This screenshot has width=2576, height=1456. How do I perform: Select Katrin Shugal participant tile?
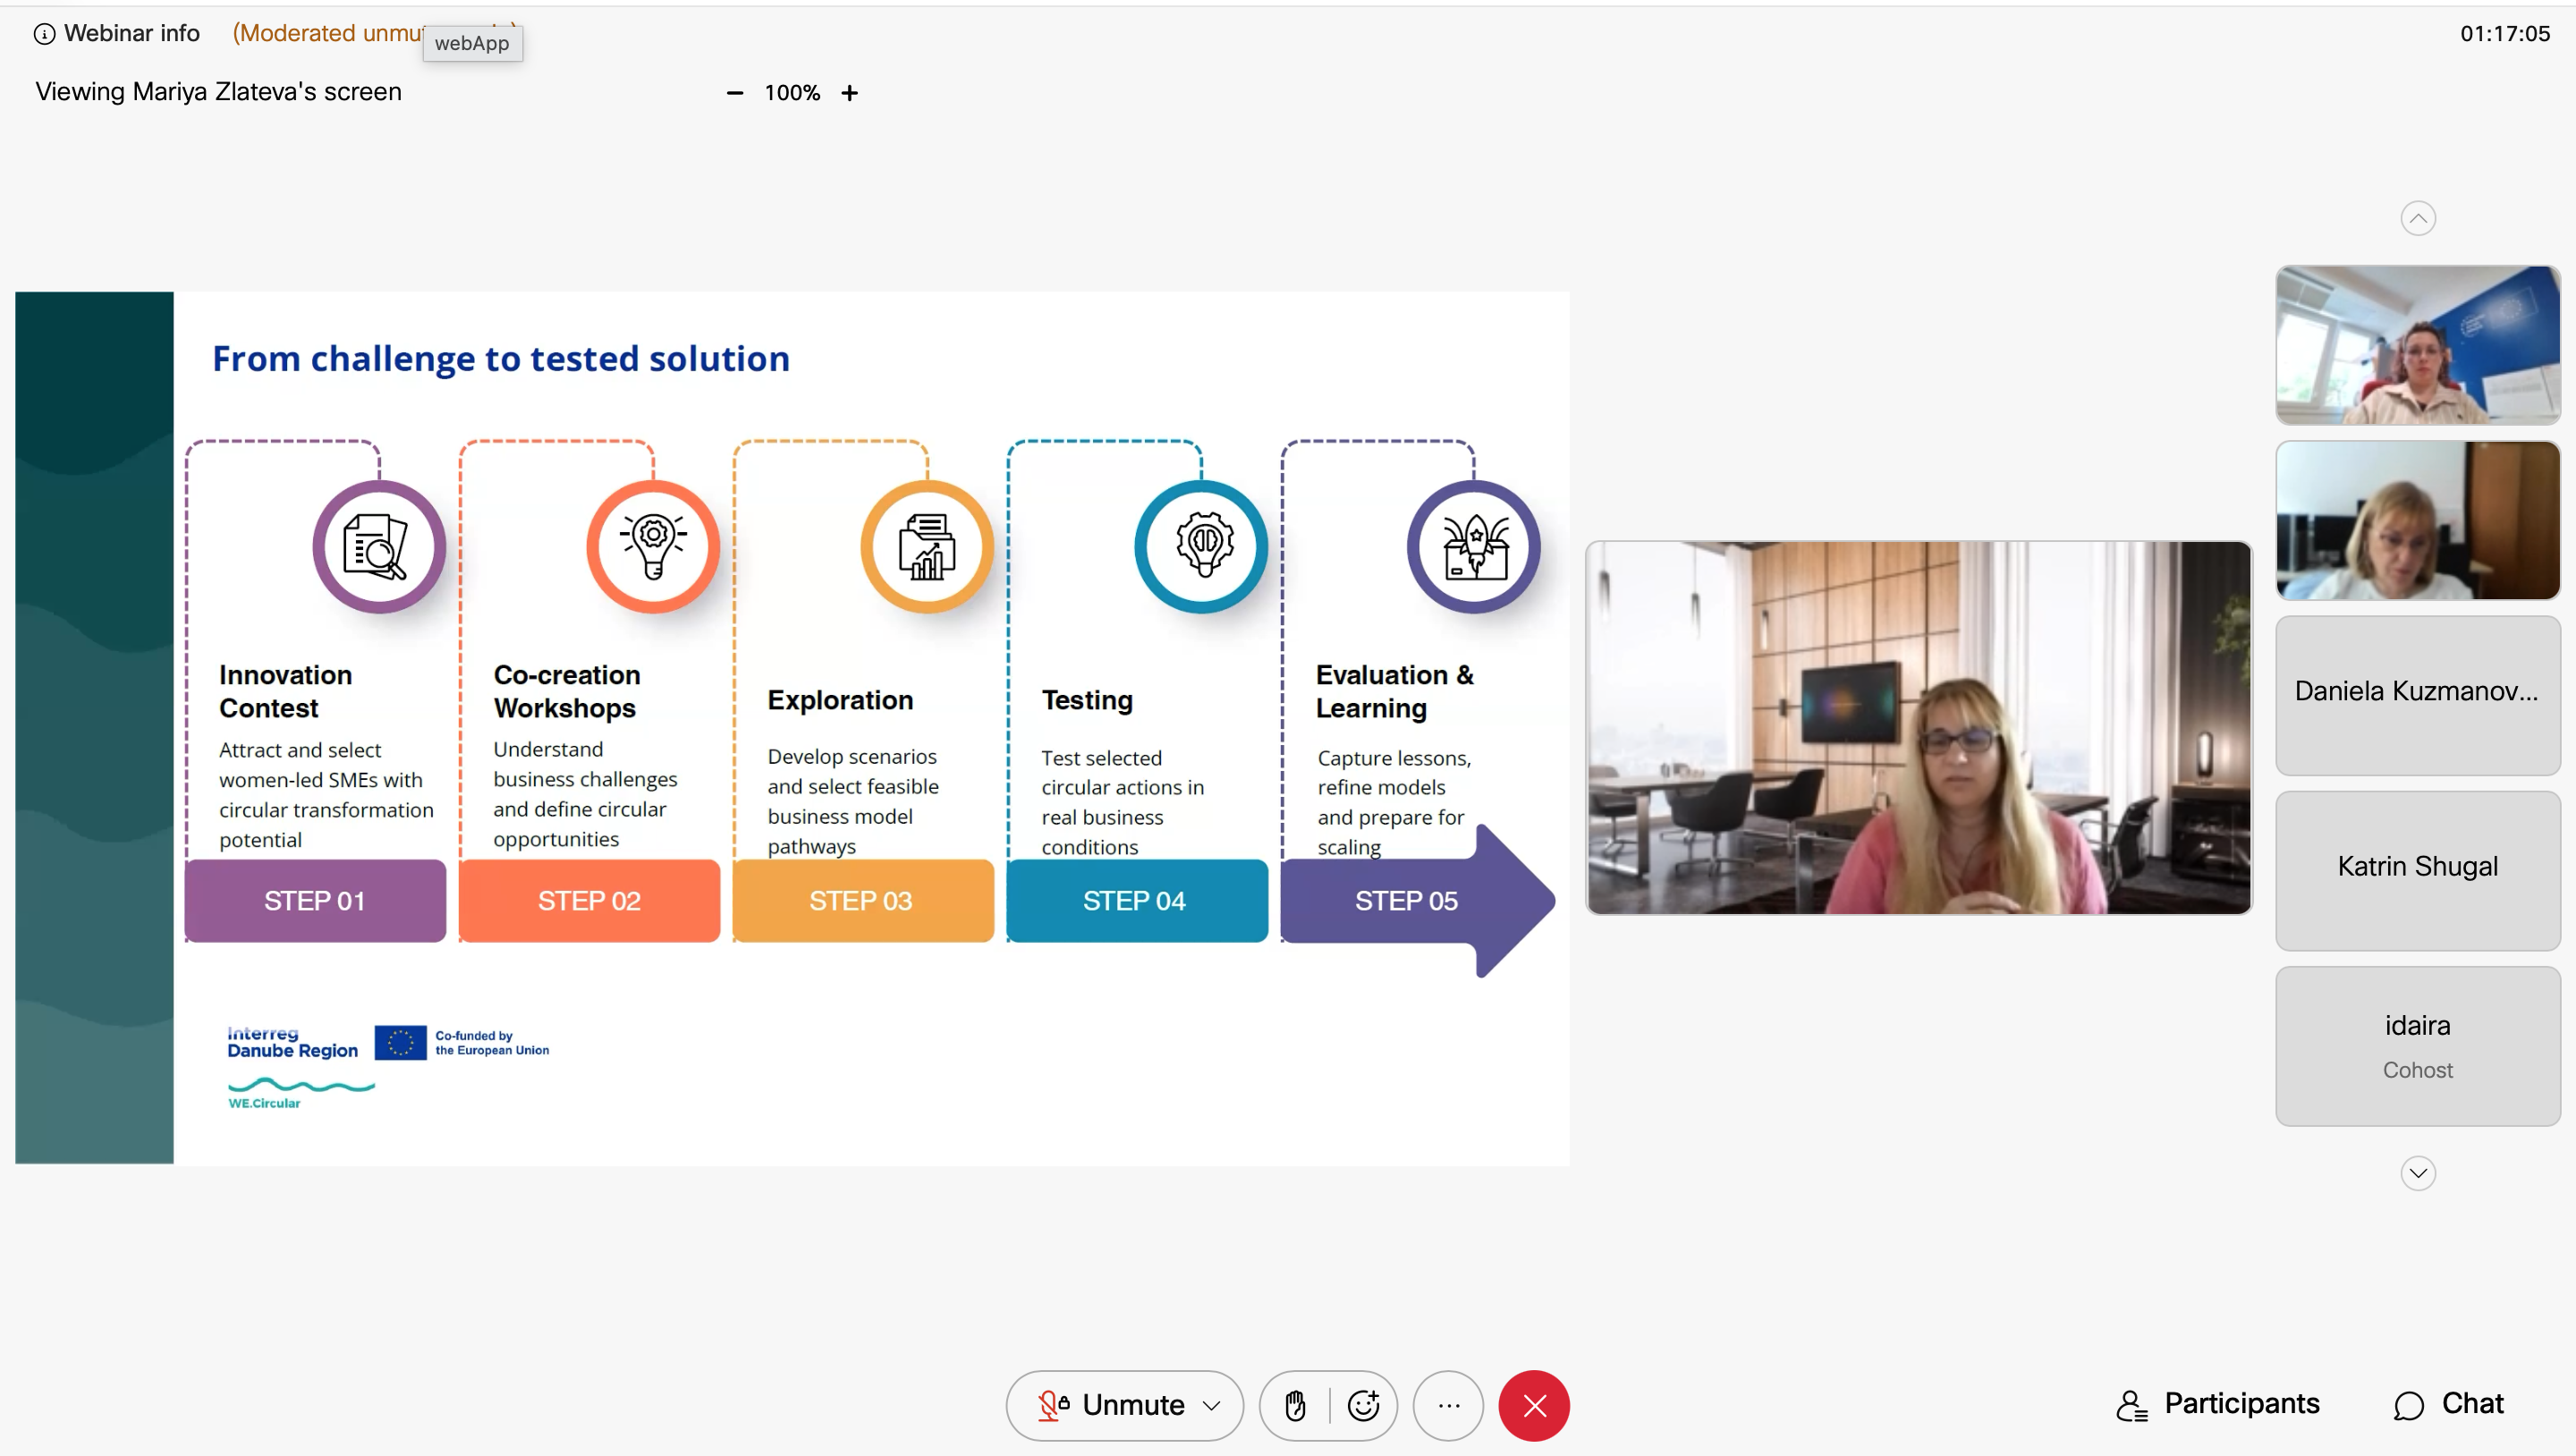[x=2417, y=870]
